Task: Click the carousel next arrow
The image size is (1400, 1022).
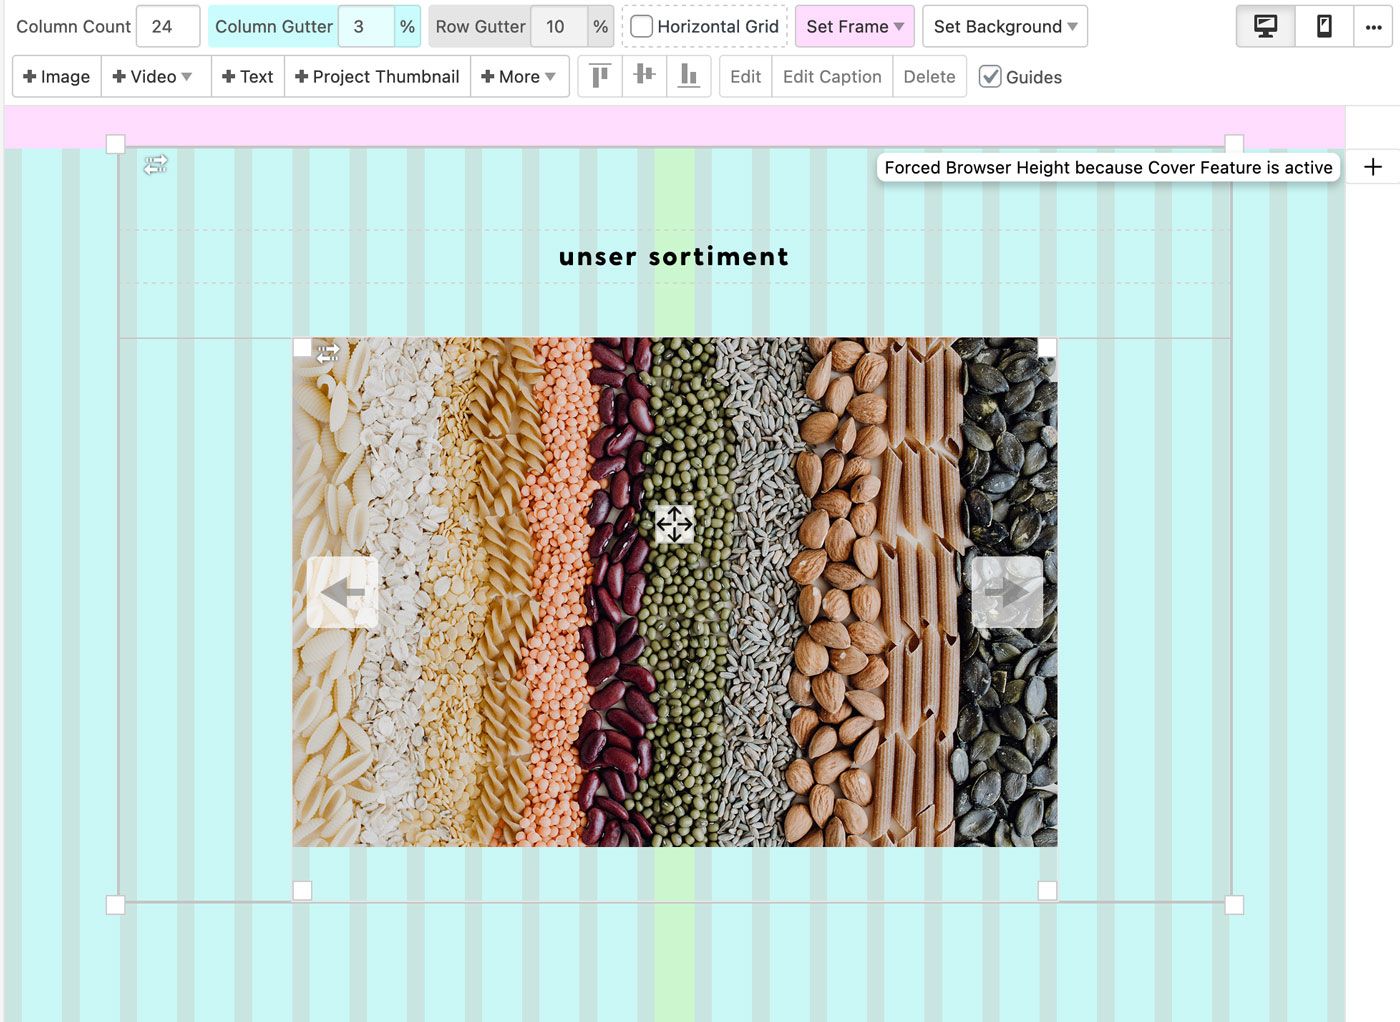Action: (1006, 592)
